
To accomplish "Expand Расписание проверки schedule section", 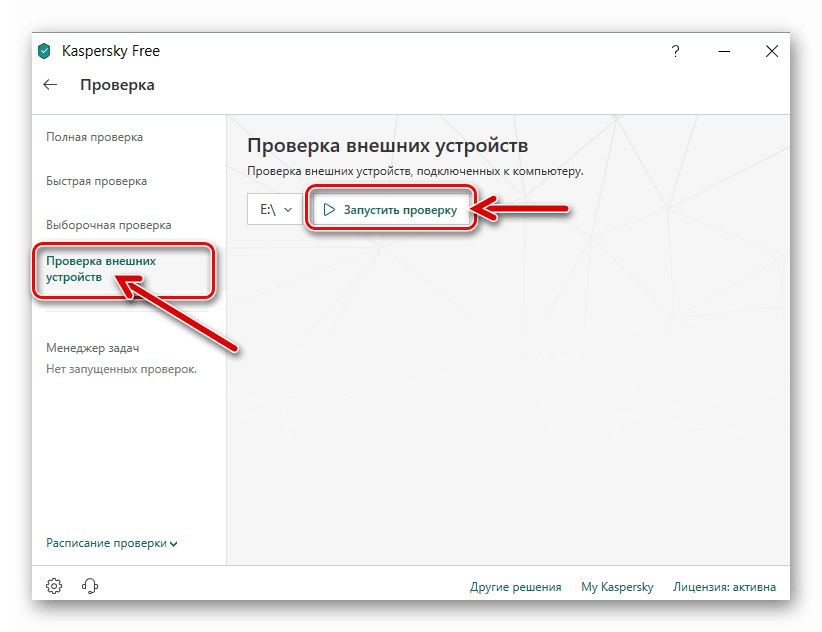I will coord(110,542).
